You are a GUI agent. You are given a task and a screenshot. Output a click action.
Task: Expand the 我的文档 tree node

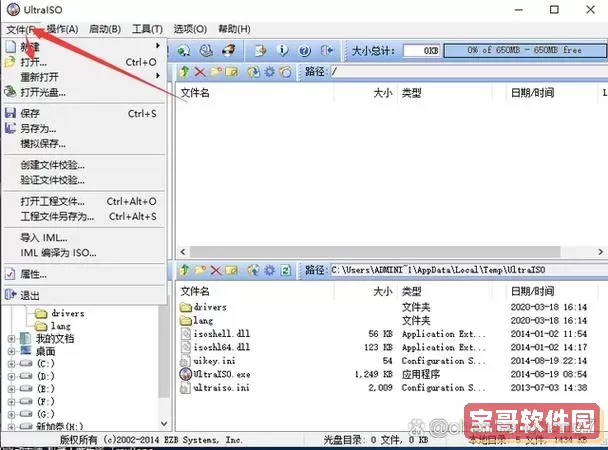tap(12, 339)
